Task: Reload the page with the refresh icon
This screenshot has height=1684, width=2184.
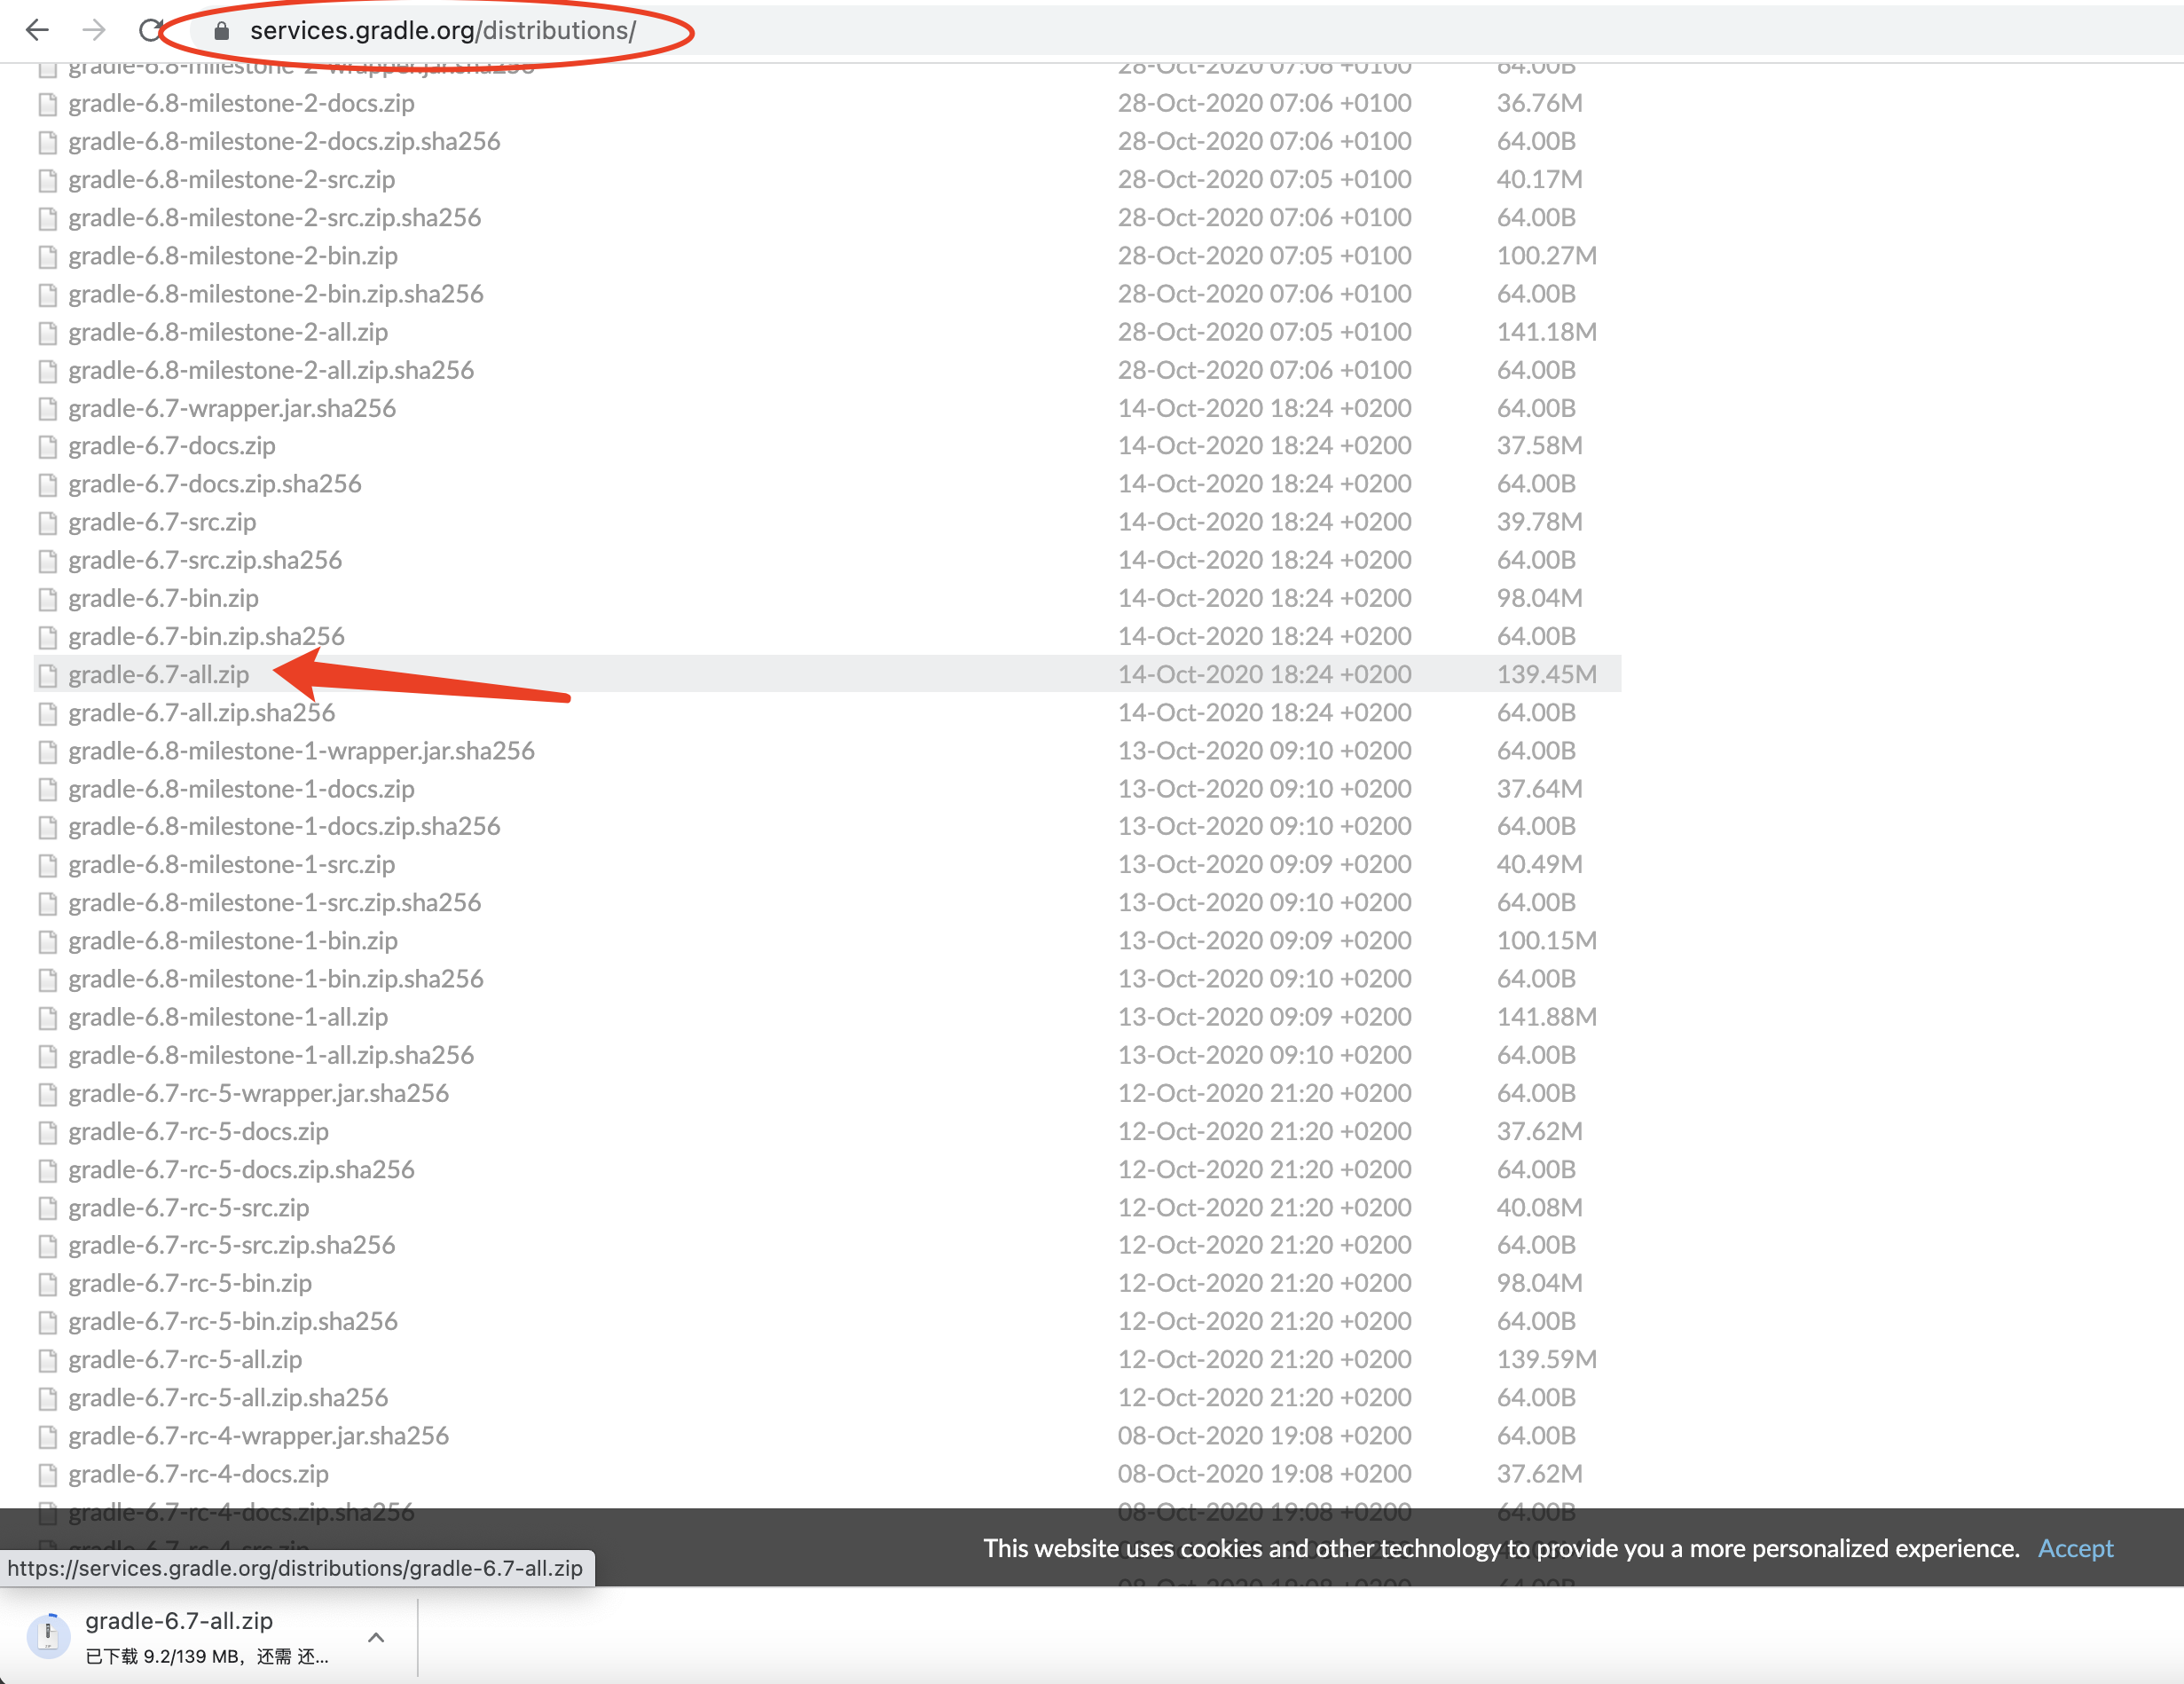Action: pos(150,30)
